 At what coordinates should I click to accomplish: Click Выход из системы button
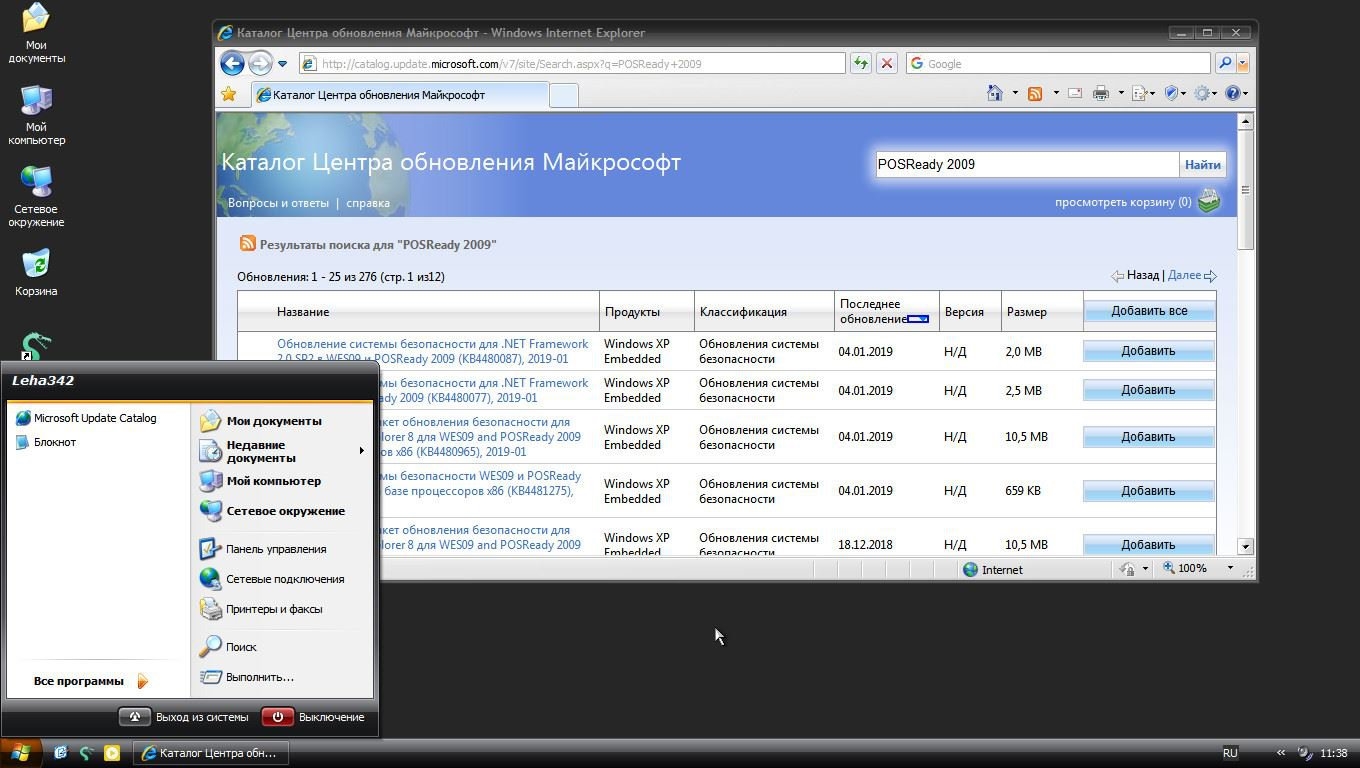click(184, 717)
